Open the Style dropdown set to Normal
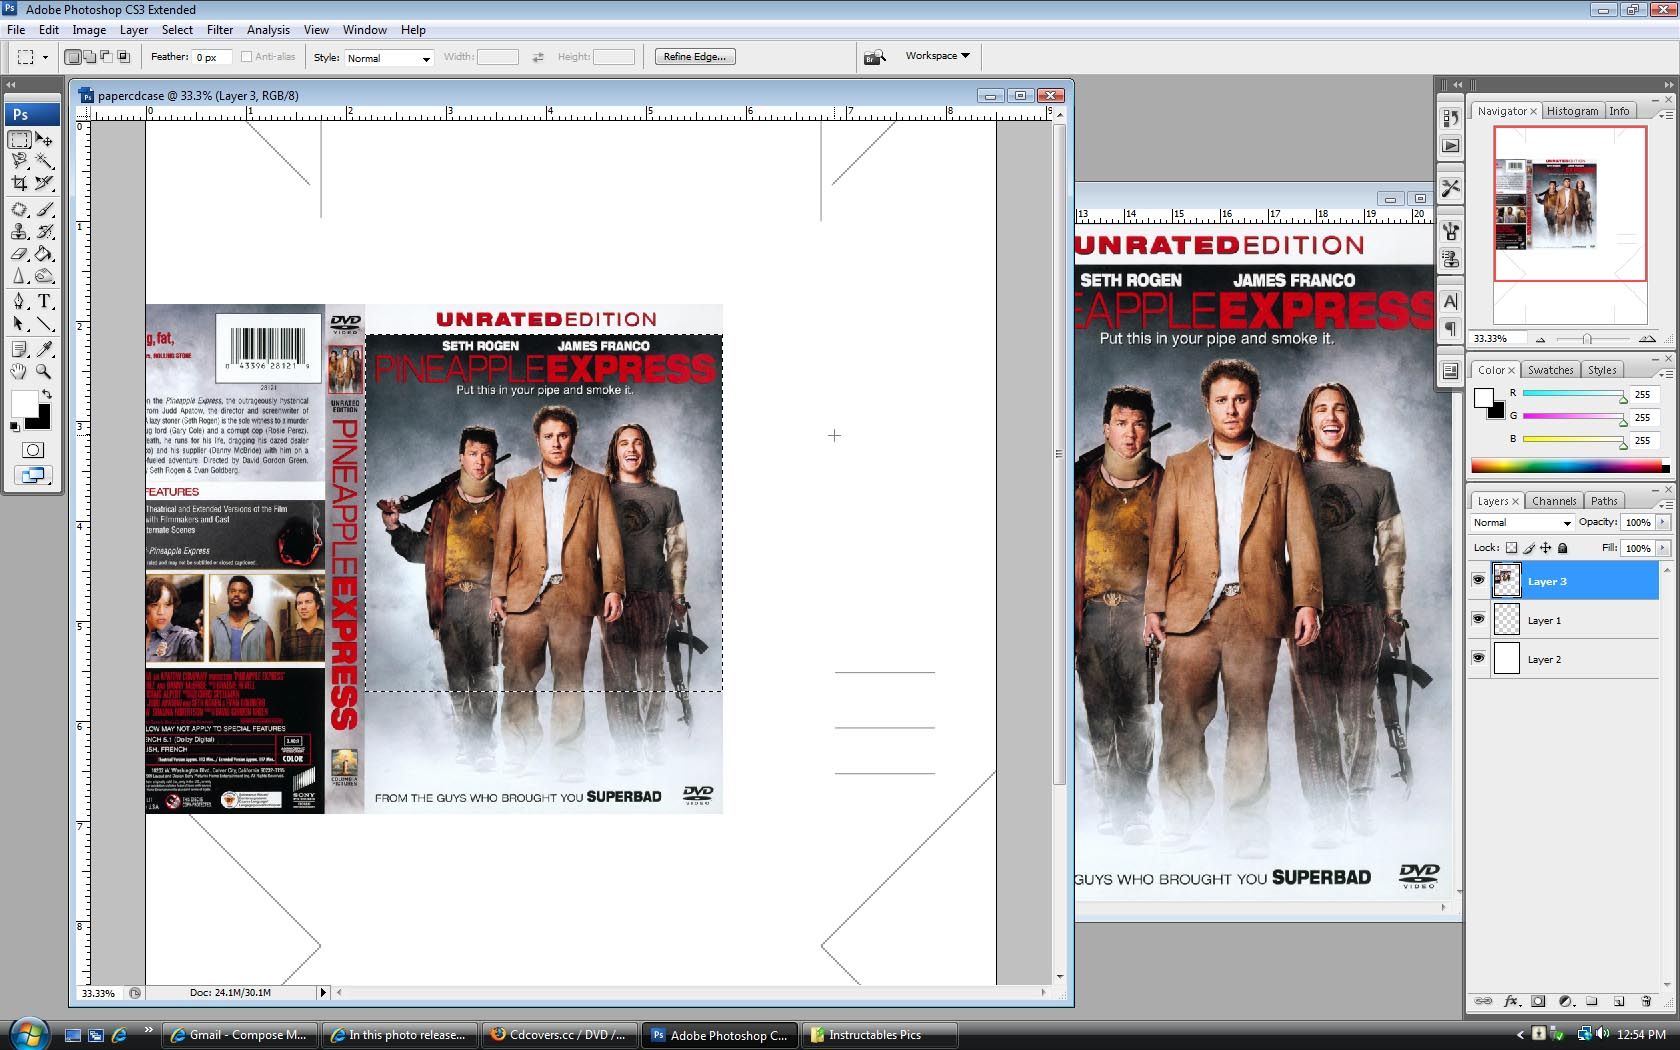1680x1050 pixels. (x=389, y=58)
